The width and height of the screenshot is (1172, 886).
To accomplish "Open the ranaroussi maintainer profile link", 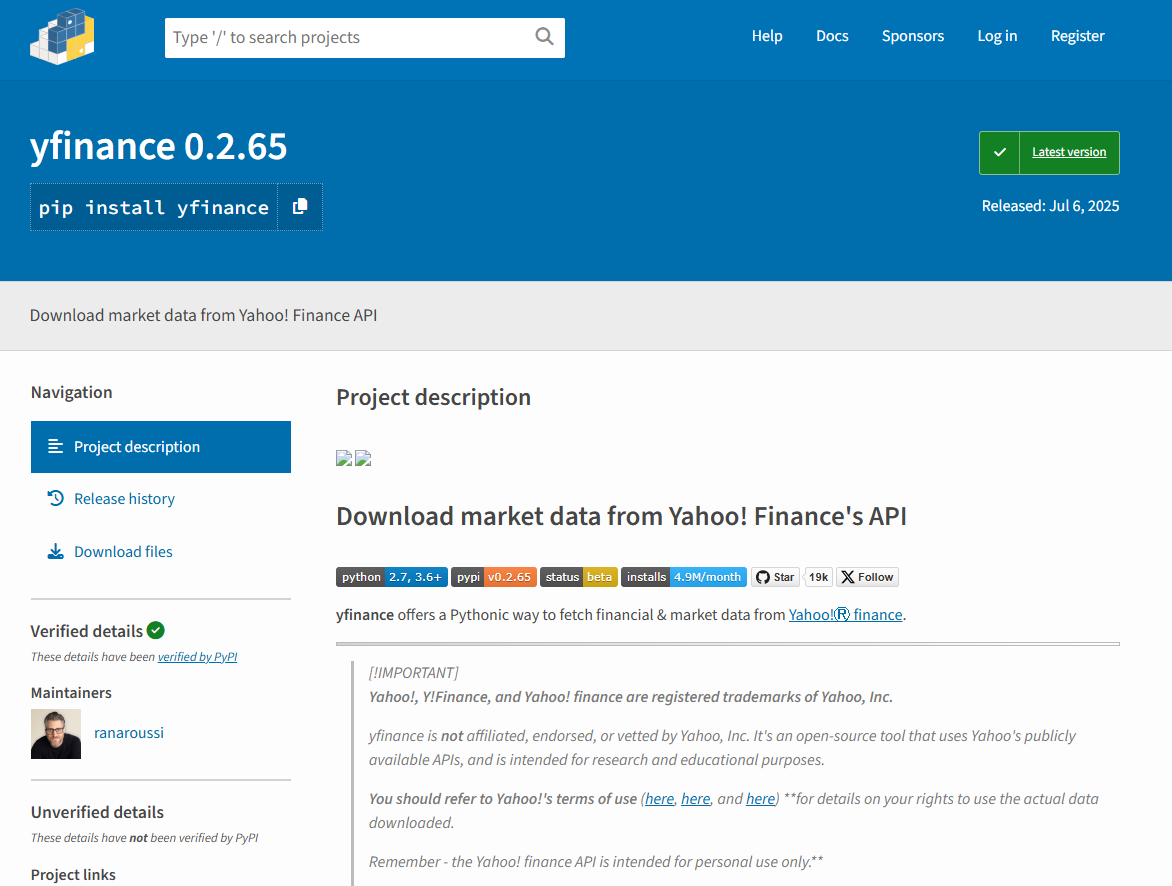I will click(129, 733).
